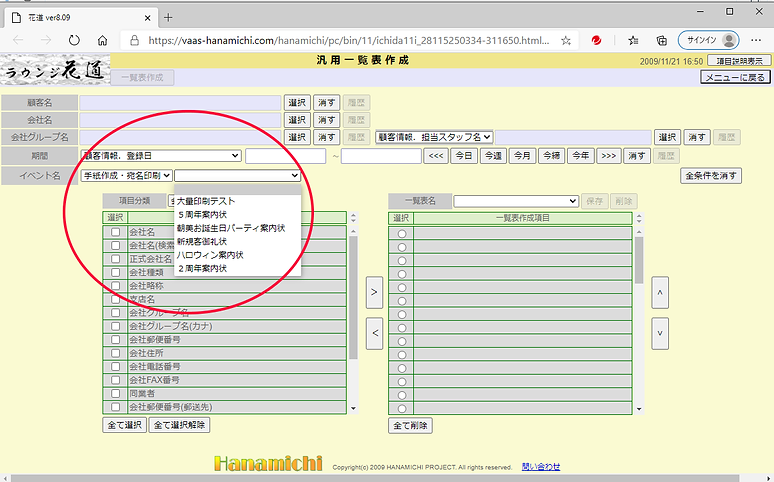The width and height of the screenshot is (774, 482).
Task: Check the 会社住所 checkbox
Action: tap(116, 353)
